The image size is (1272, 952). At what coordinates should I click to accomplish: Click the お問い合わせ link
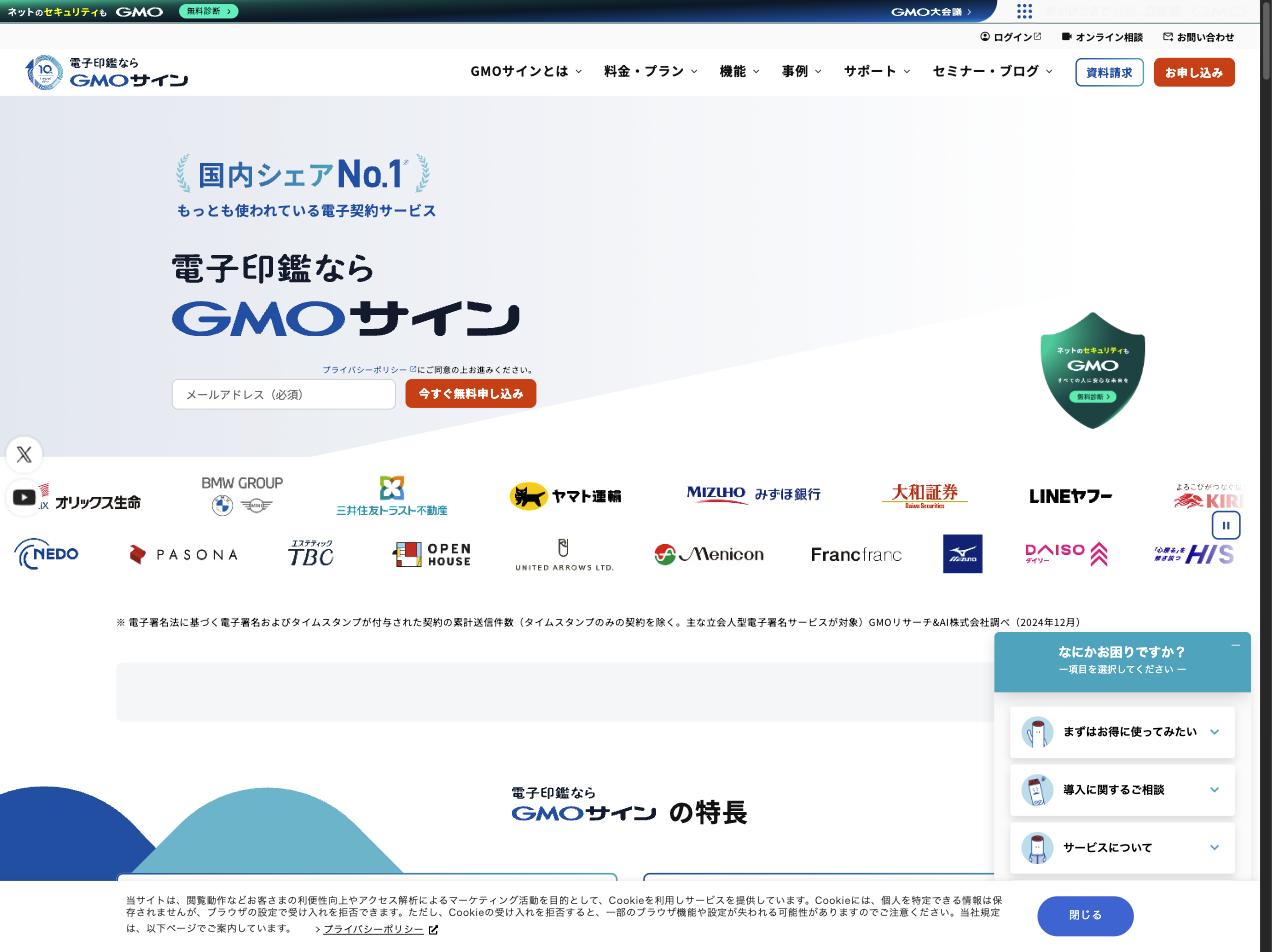pyautogui.click(x=1198, y=37)
